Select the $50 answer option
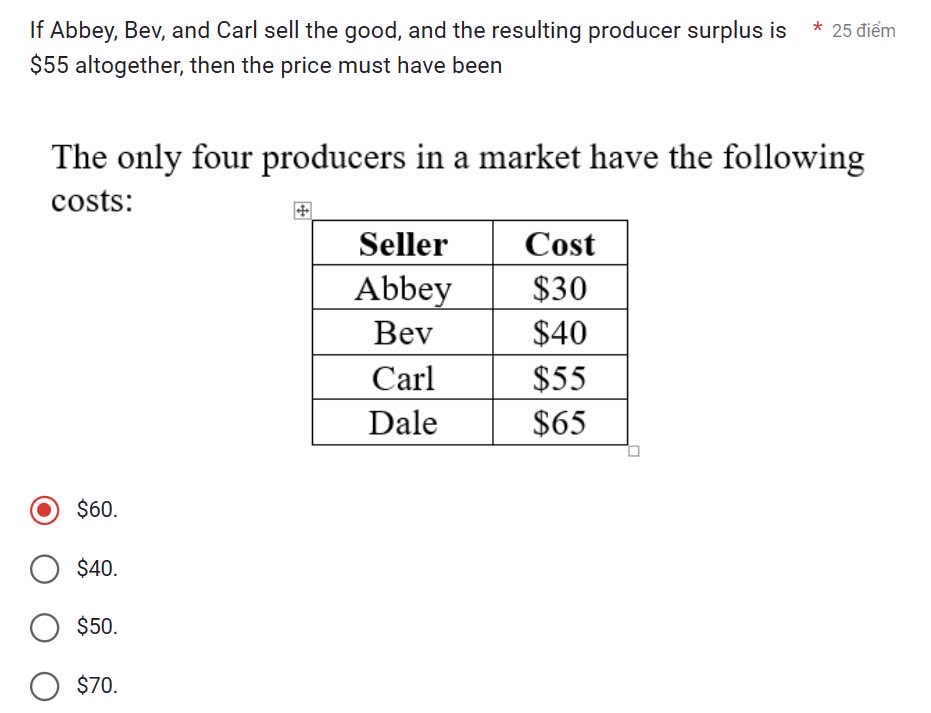 pyautogui.click(x=44, y=627)
